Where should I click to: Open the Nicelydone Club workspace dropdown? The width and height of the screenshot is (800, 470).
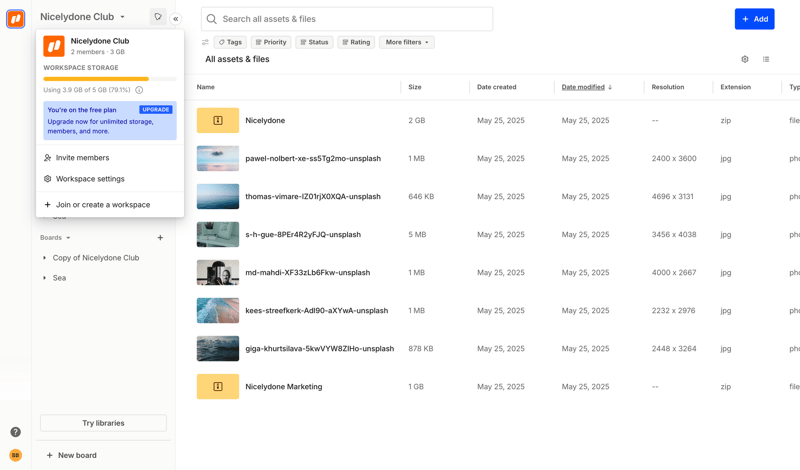point(82,17)
